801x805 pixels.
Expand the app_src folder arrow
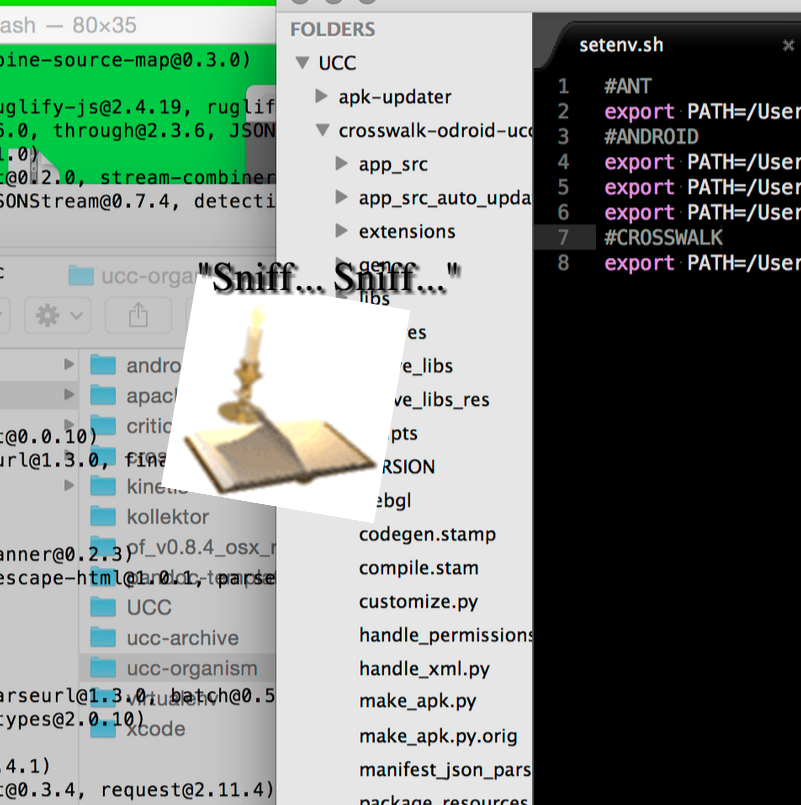pos(341,164)
